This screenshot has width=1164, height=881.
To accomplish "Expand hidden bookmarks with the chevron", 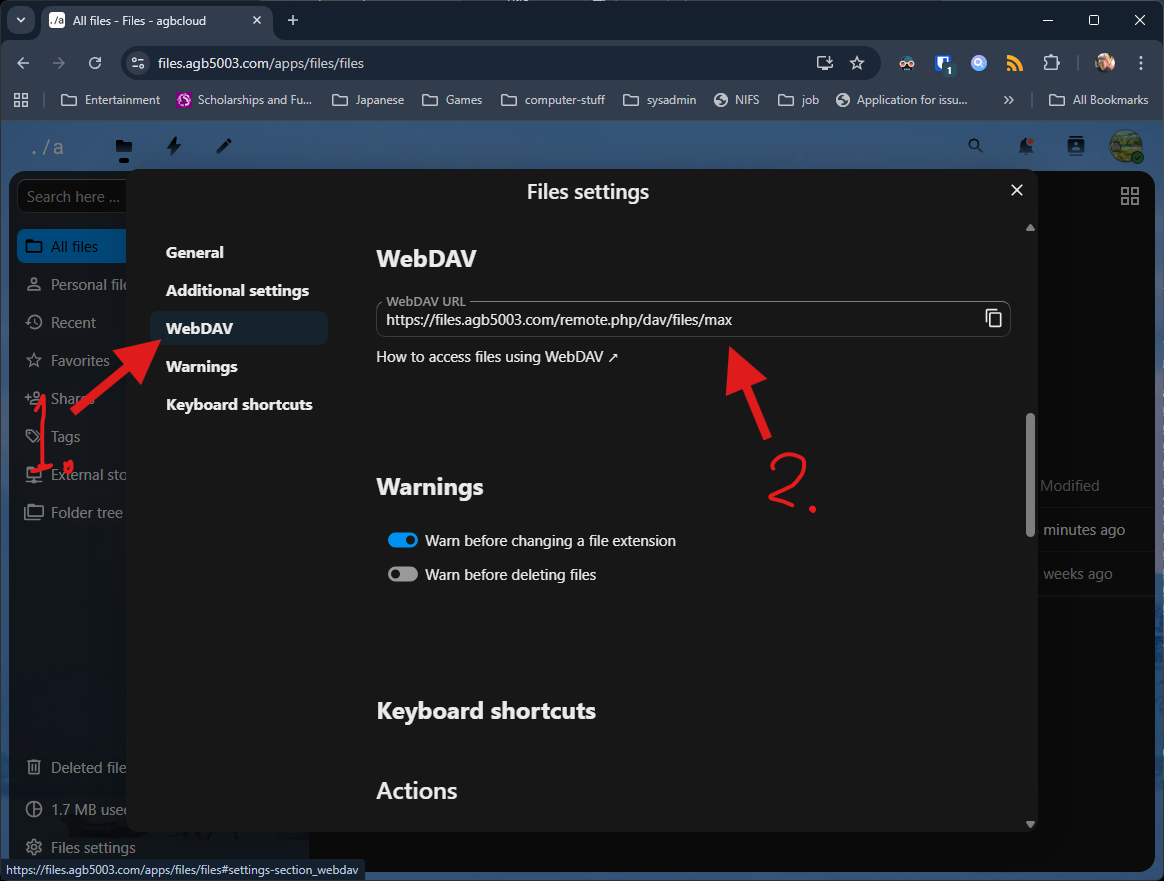I will click(x=1009, y=99).
